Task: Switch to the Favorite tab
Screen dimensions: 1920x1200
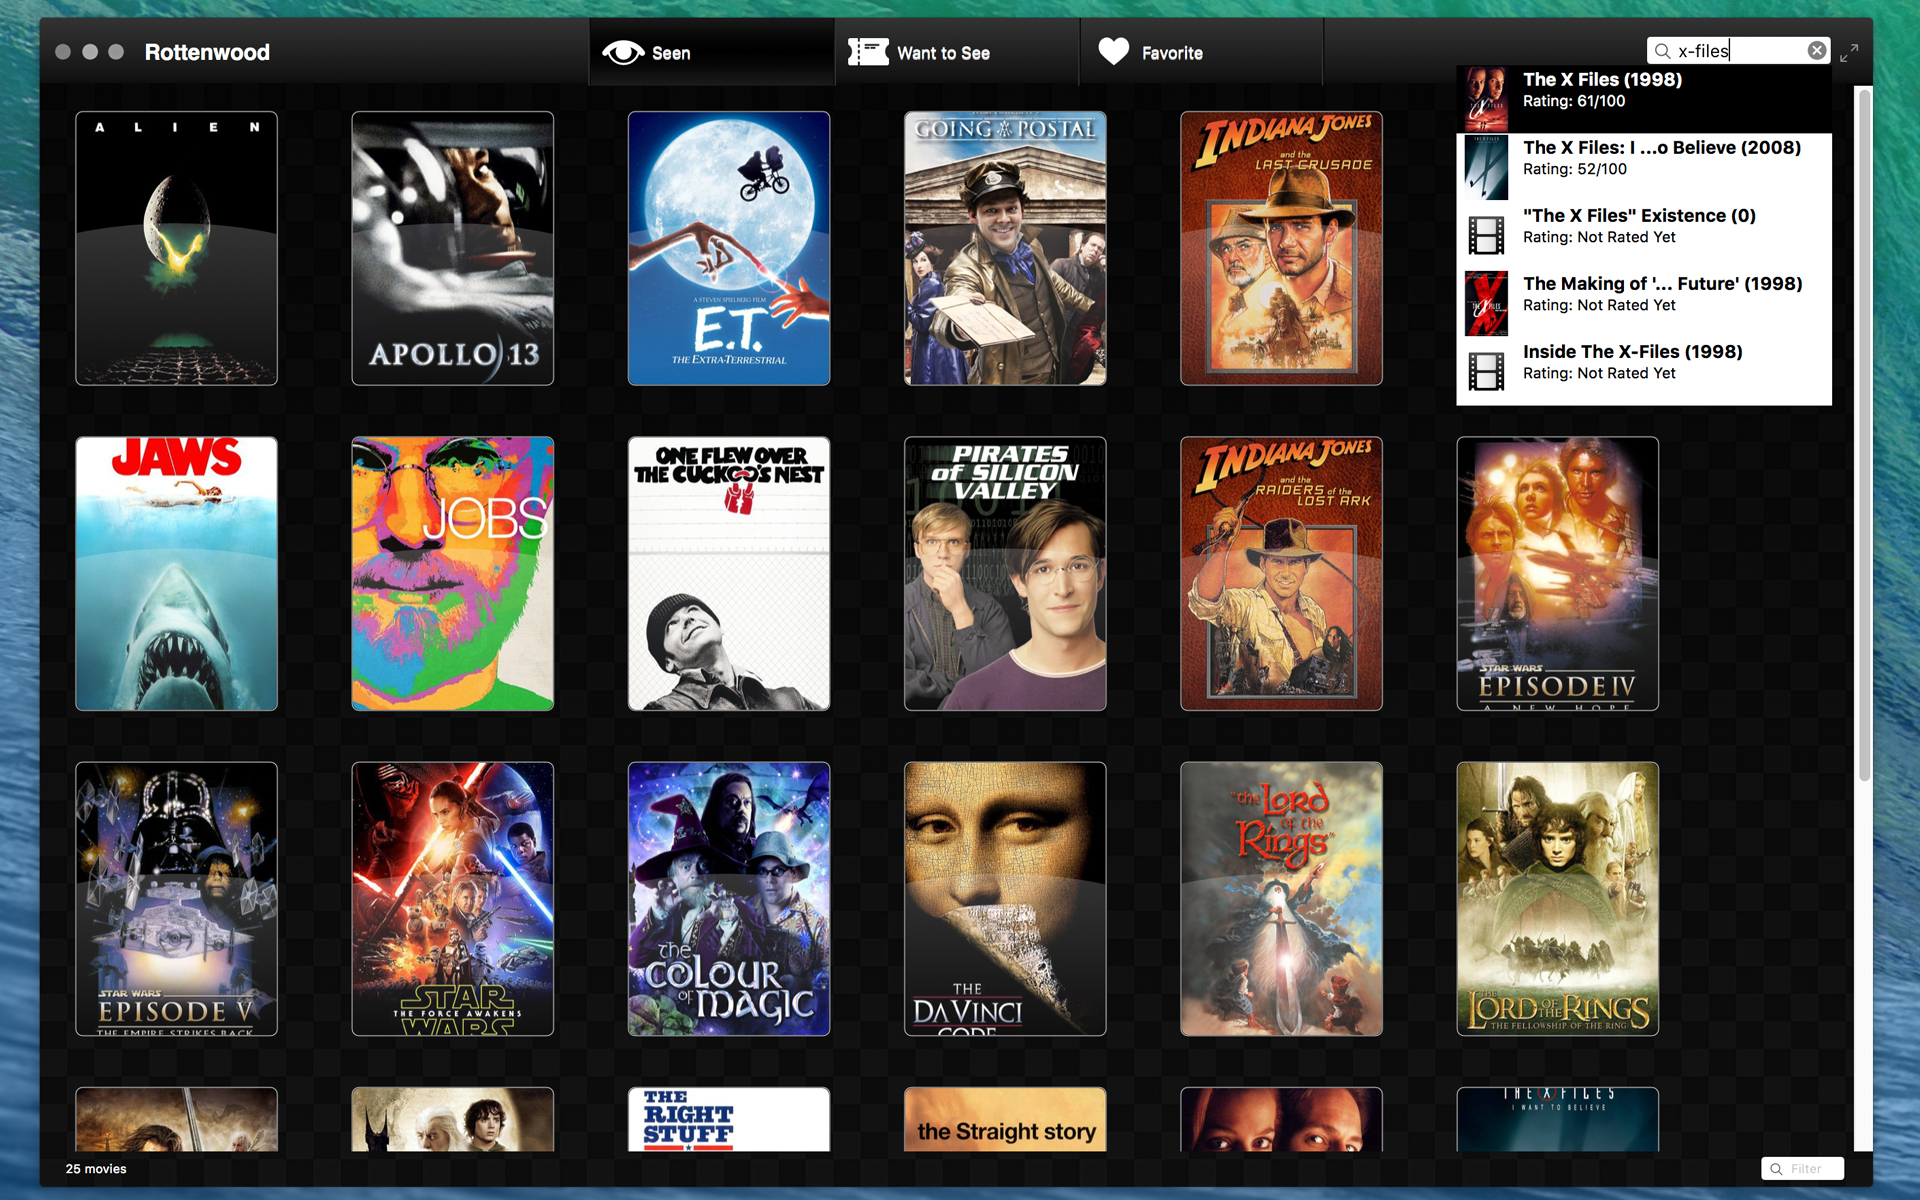Action: click(1201, 52)
